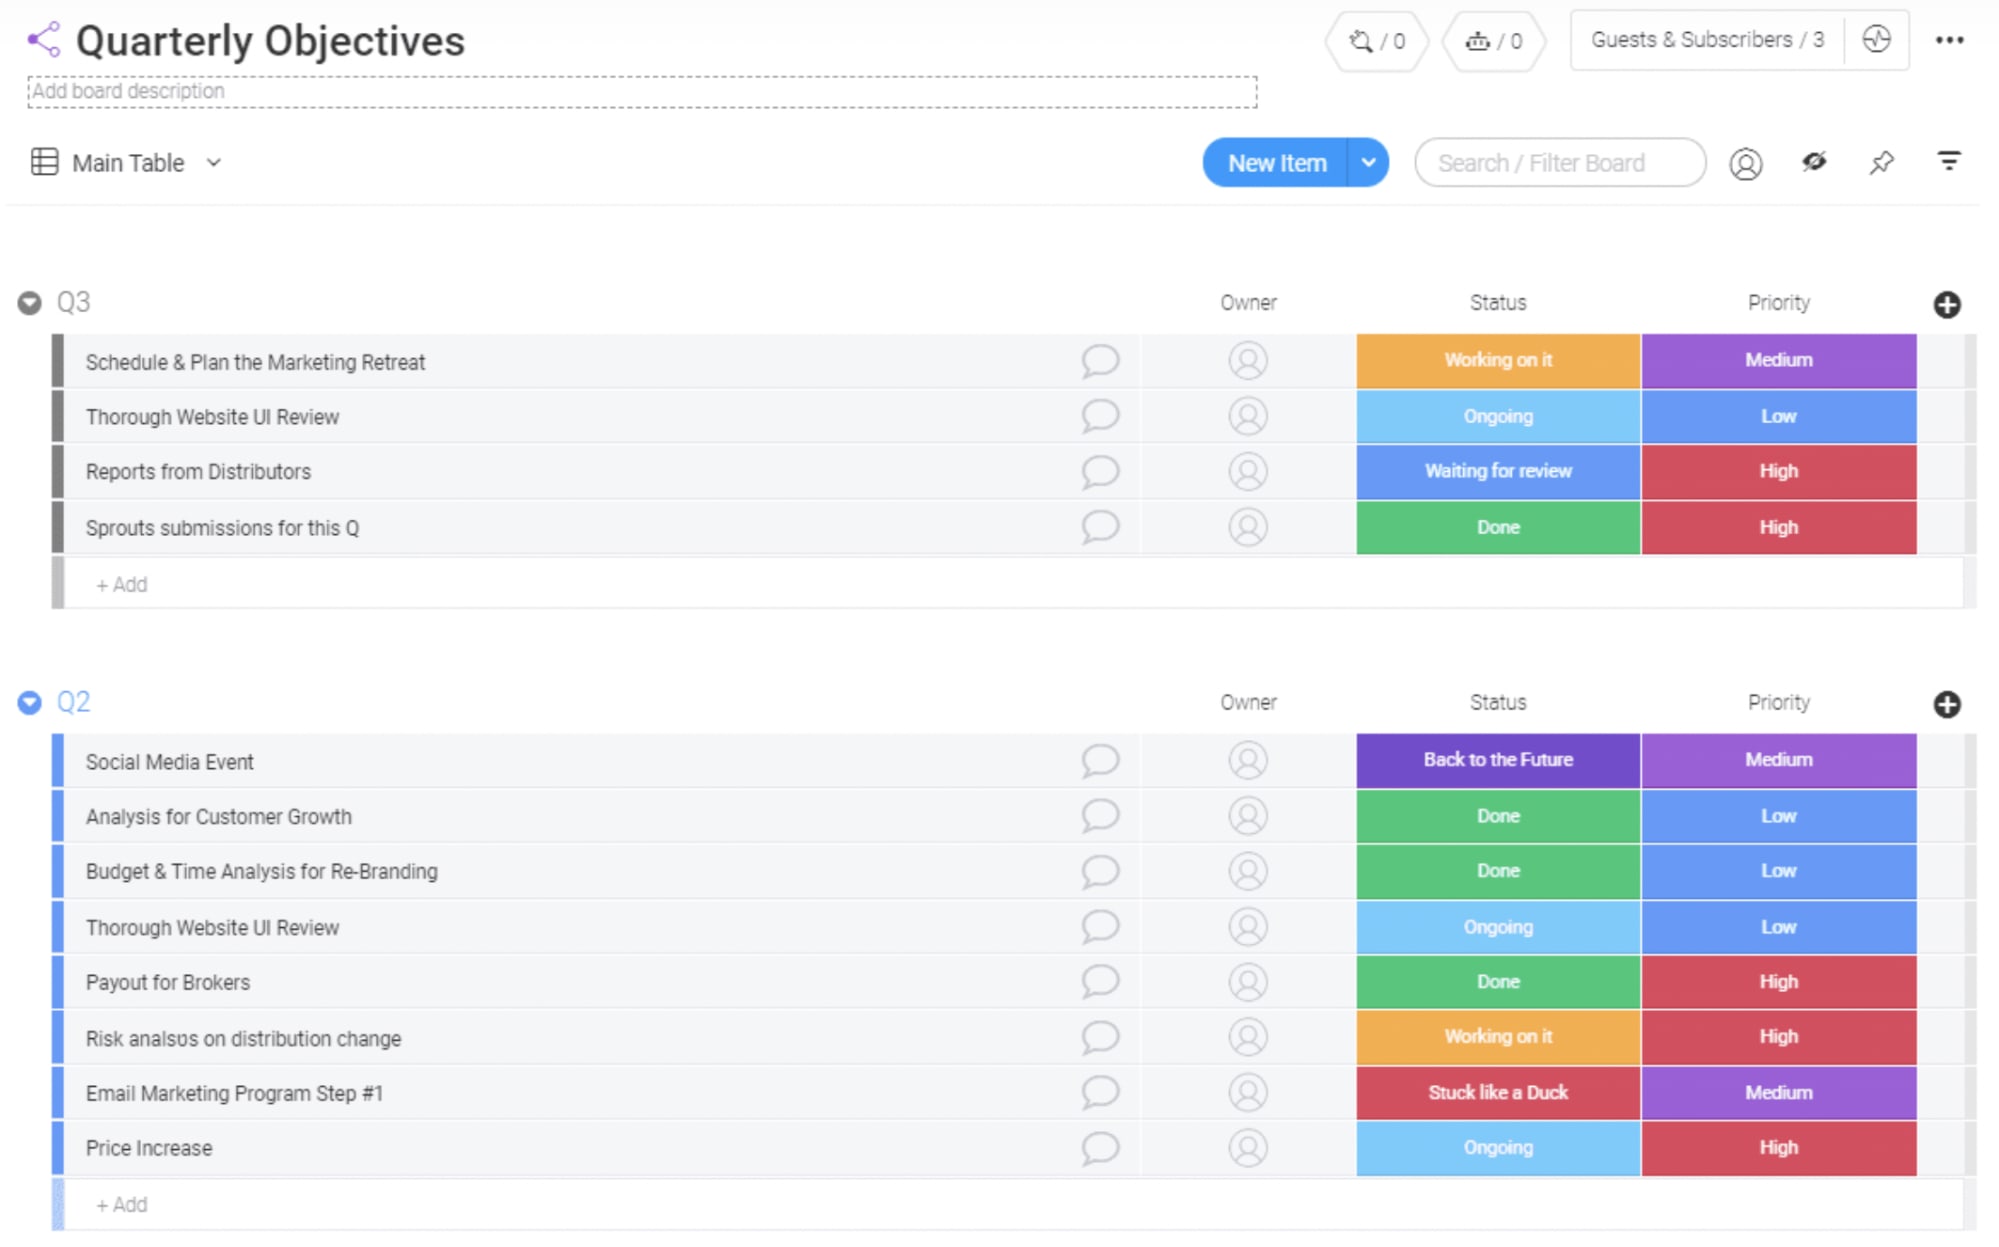Select the Owner column header in Q2
The width and height of the screenshot is (1999, 1247).
tap(1248, 703)
